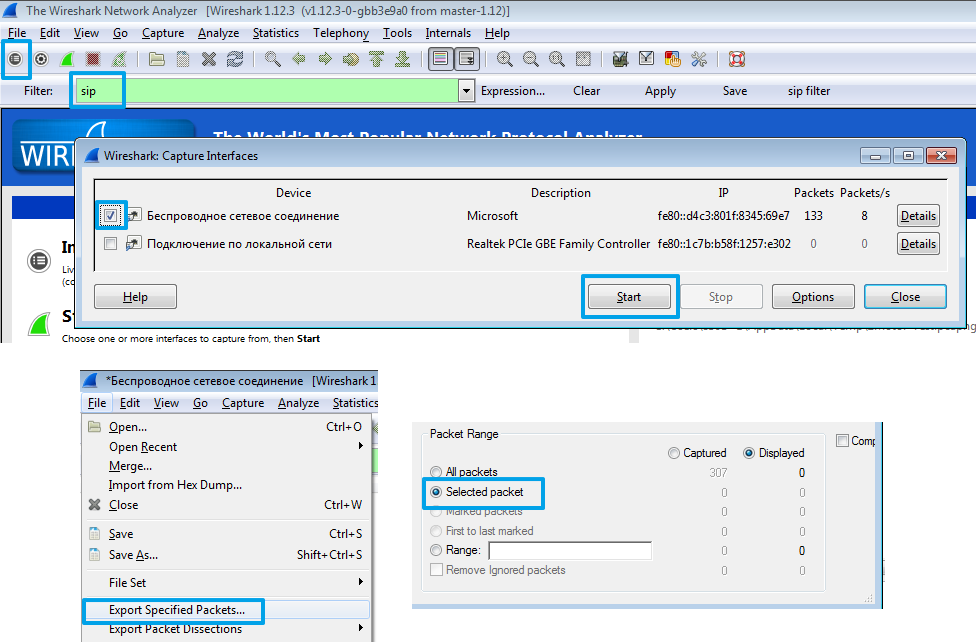Open the Telephony menu in main window
This screenshot has height=642, width=976.
(x=340, y=33)
